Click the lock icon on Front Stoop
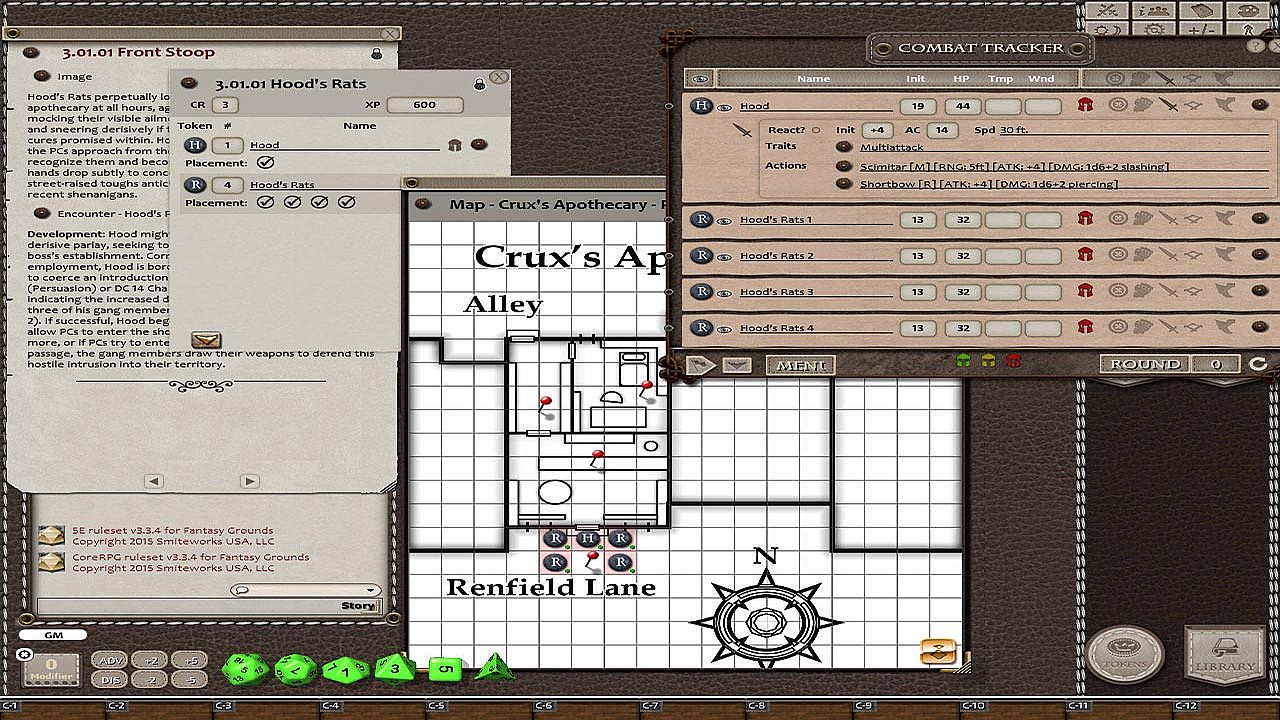Image resolution: width=1280 pixels, height=720 pixels. pos(376,53)
